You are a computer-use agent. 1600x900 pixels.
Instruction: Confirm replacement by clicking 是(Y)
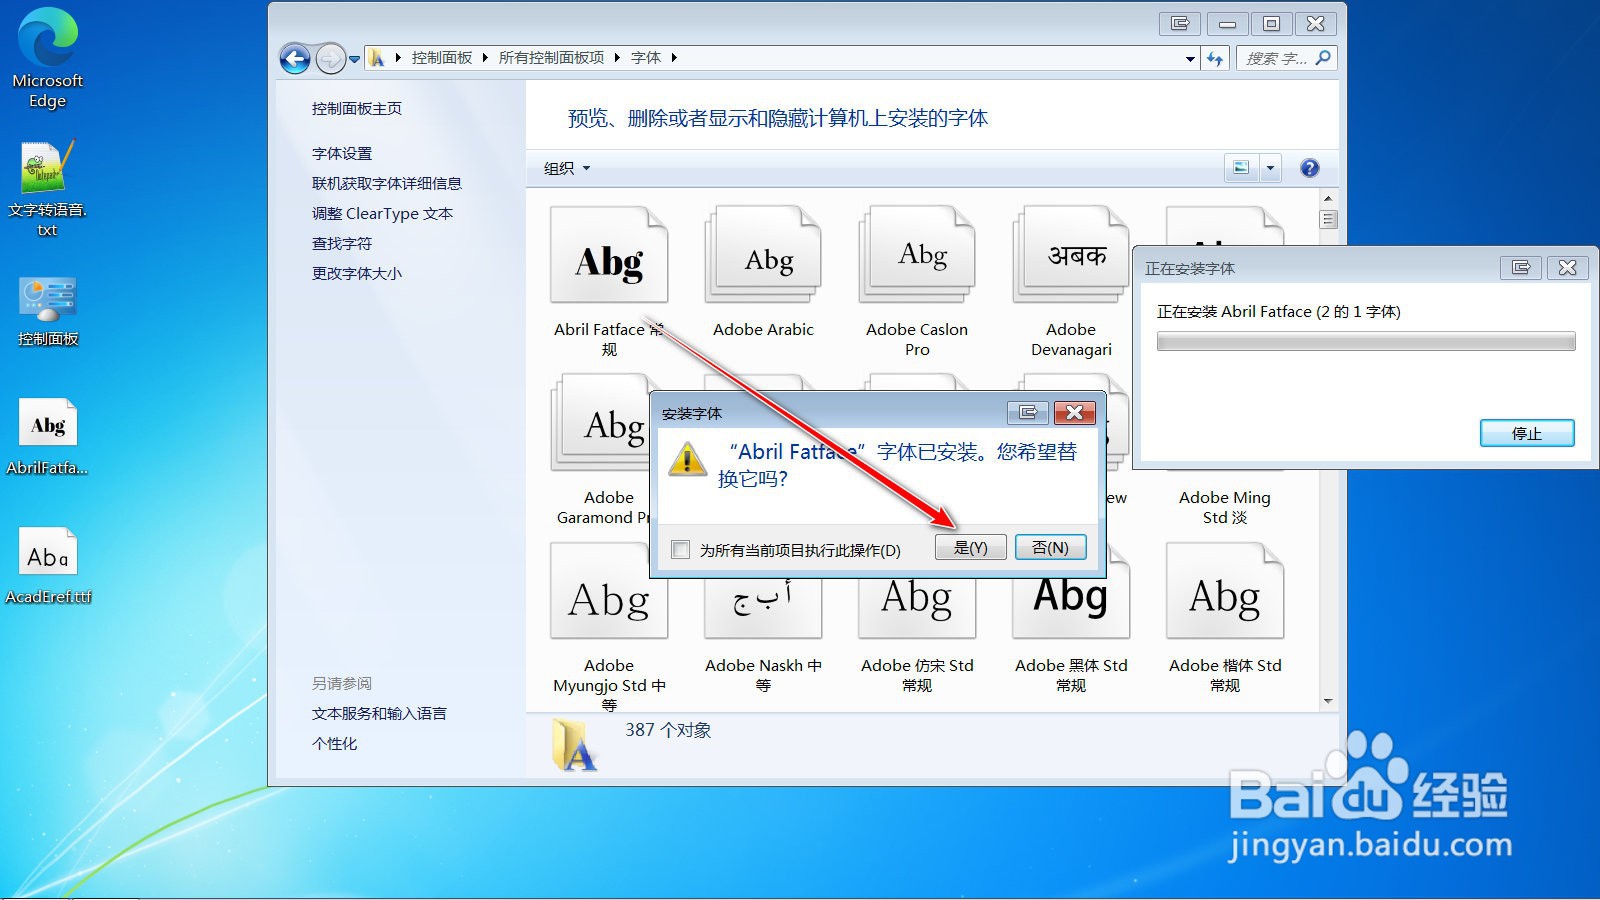click(x=970, y=547)
